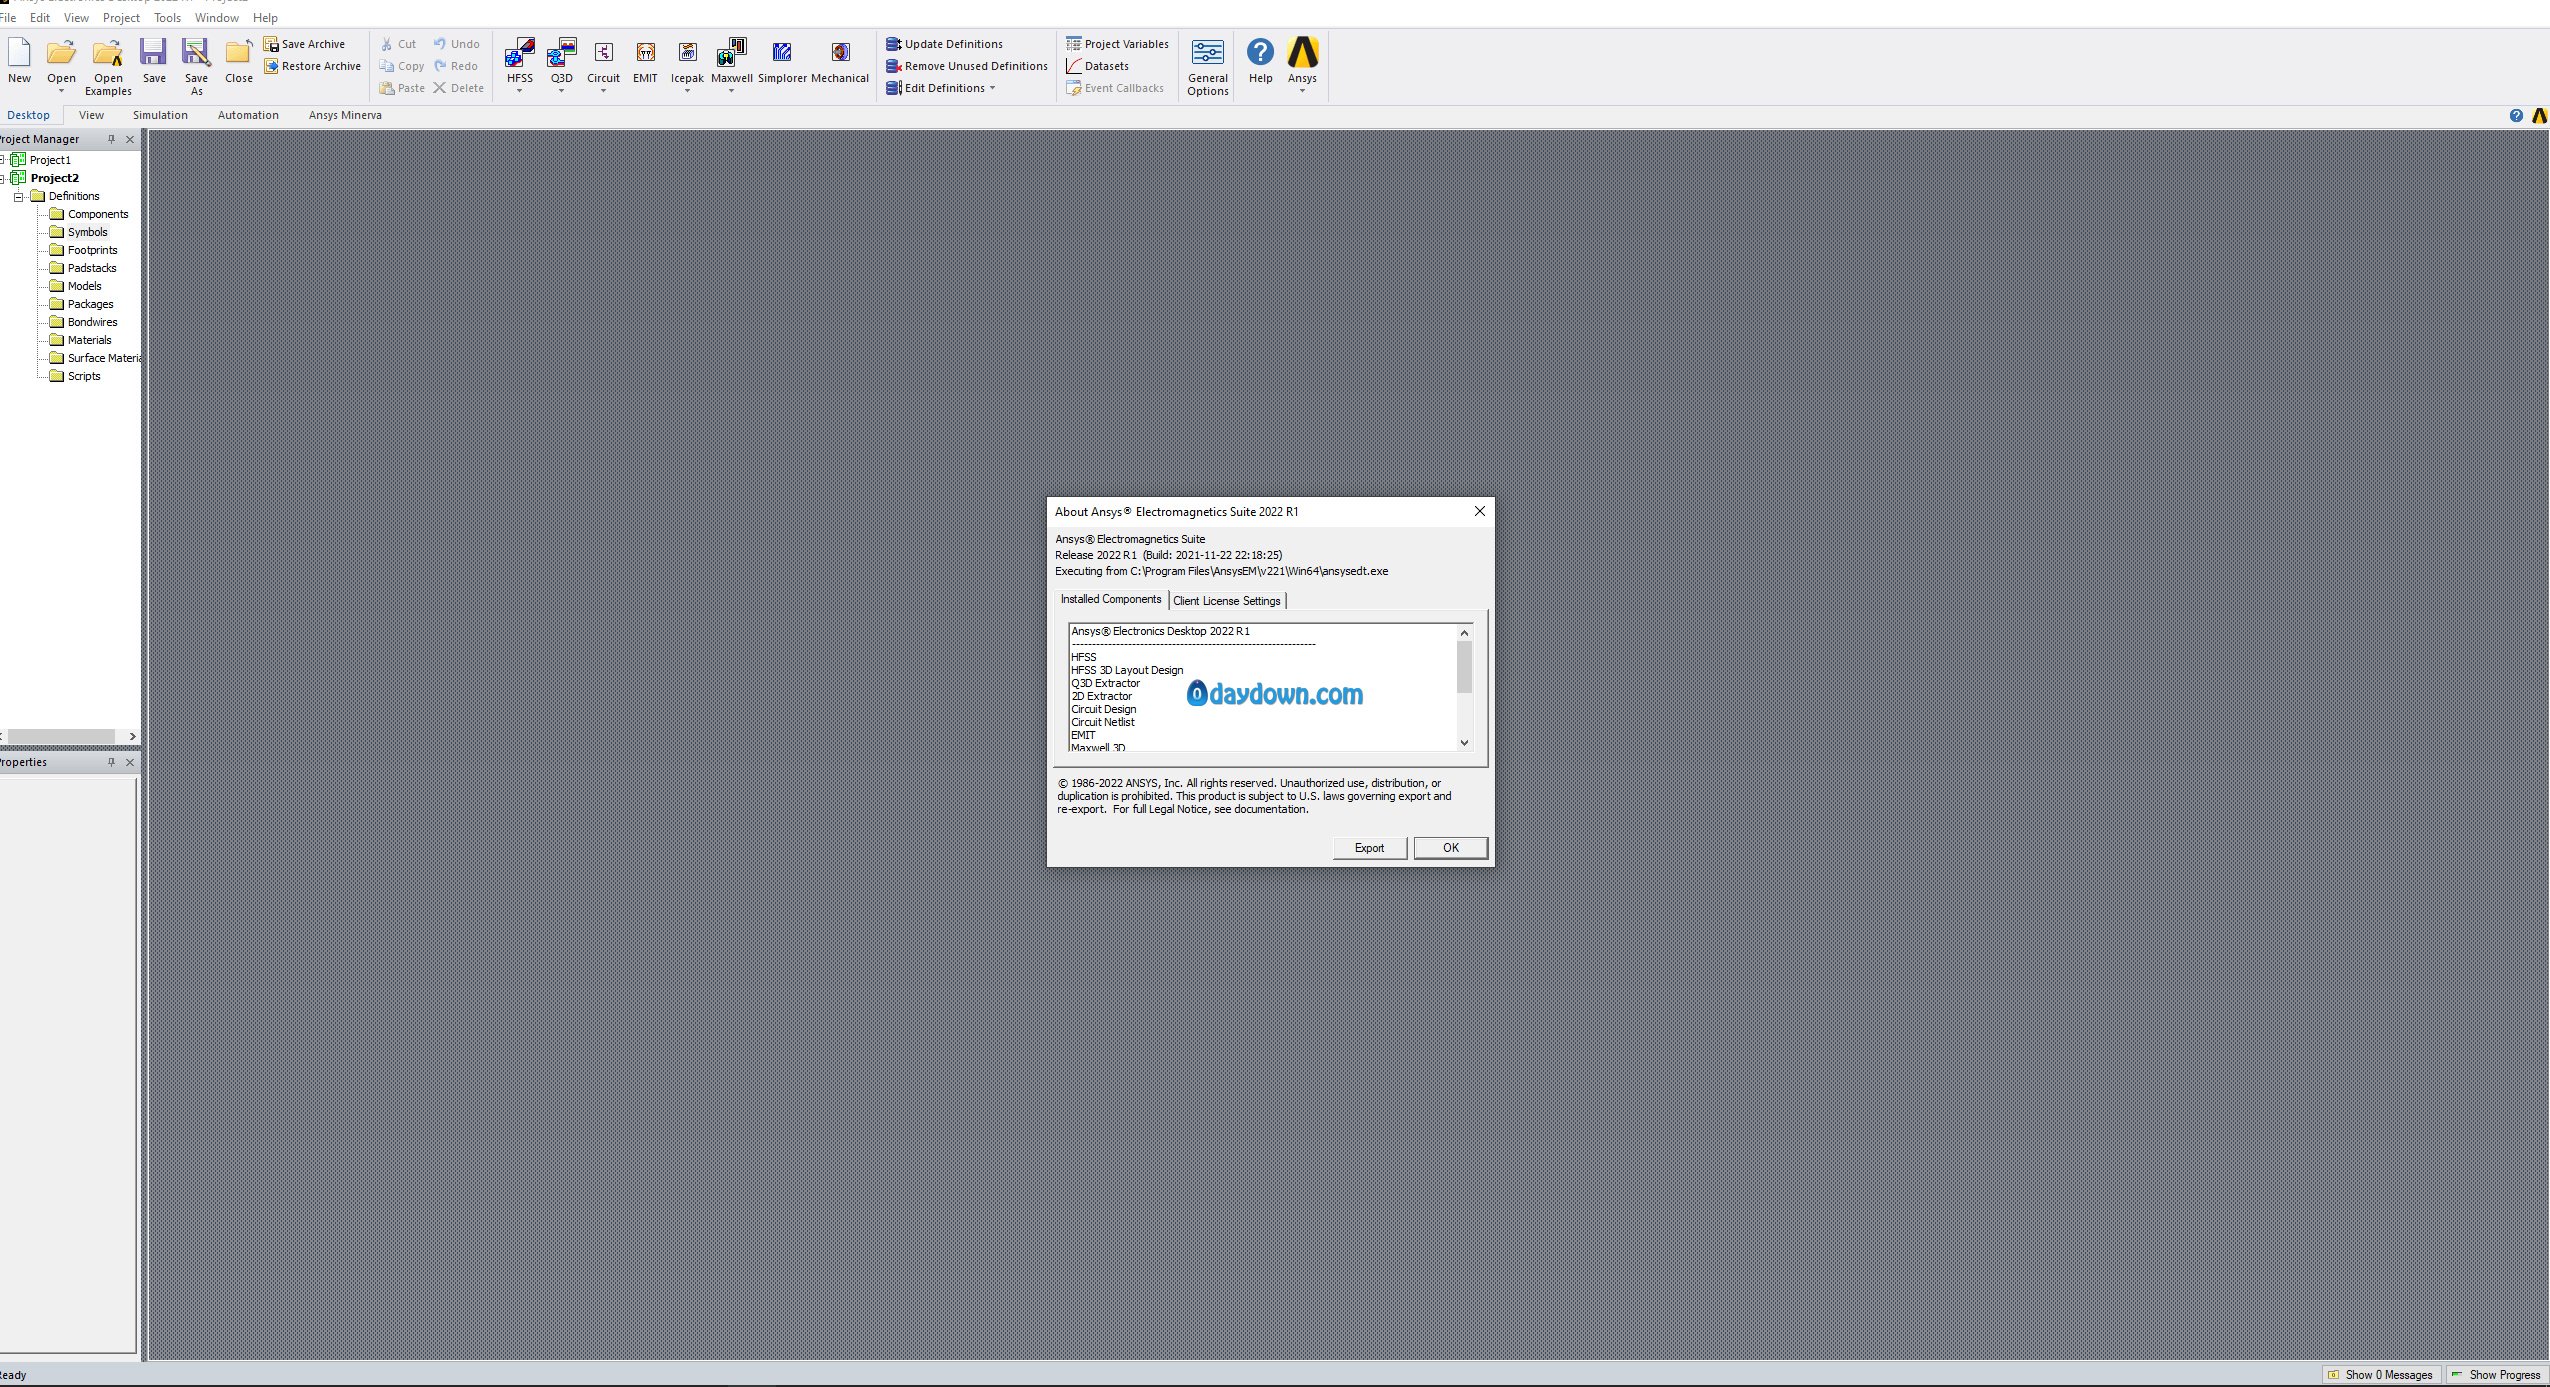This screenshot has height=1387, width=2550.
Task: Close the About Ansys dialog
Action: click(1479, 511)
